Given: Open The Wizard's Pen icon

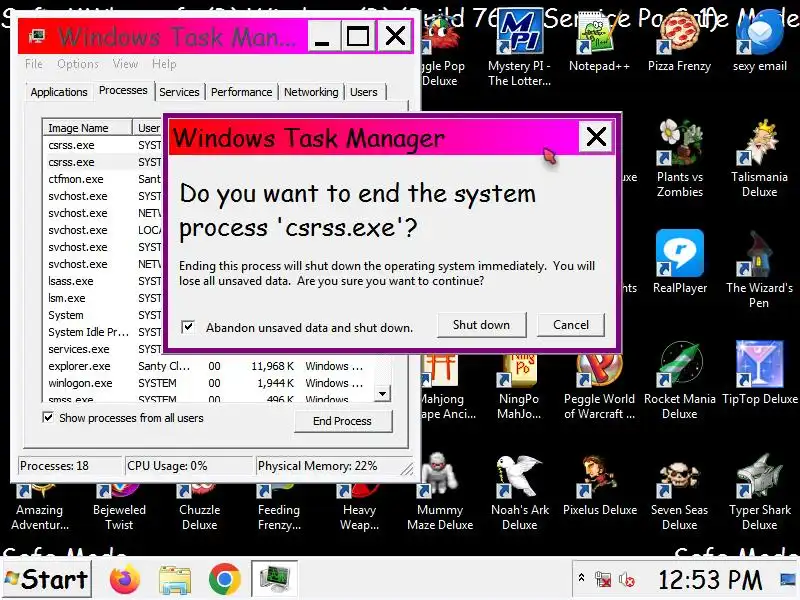Looking at the screenshot, I should [x=759, y=269].
